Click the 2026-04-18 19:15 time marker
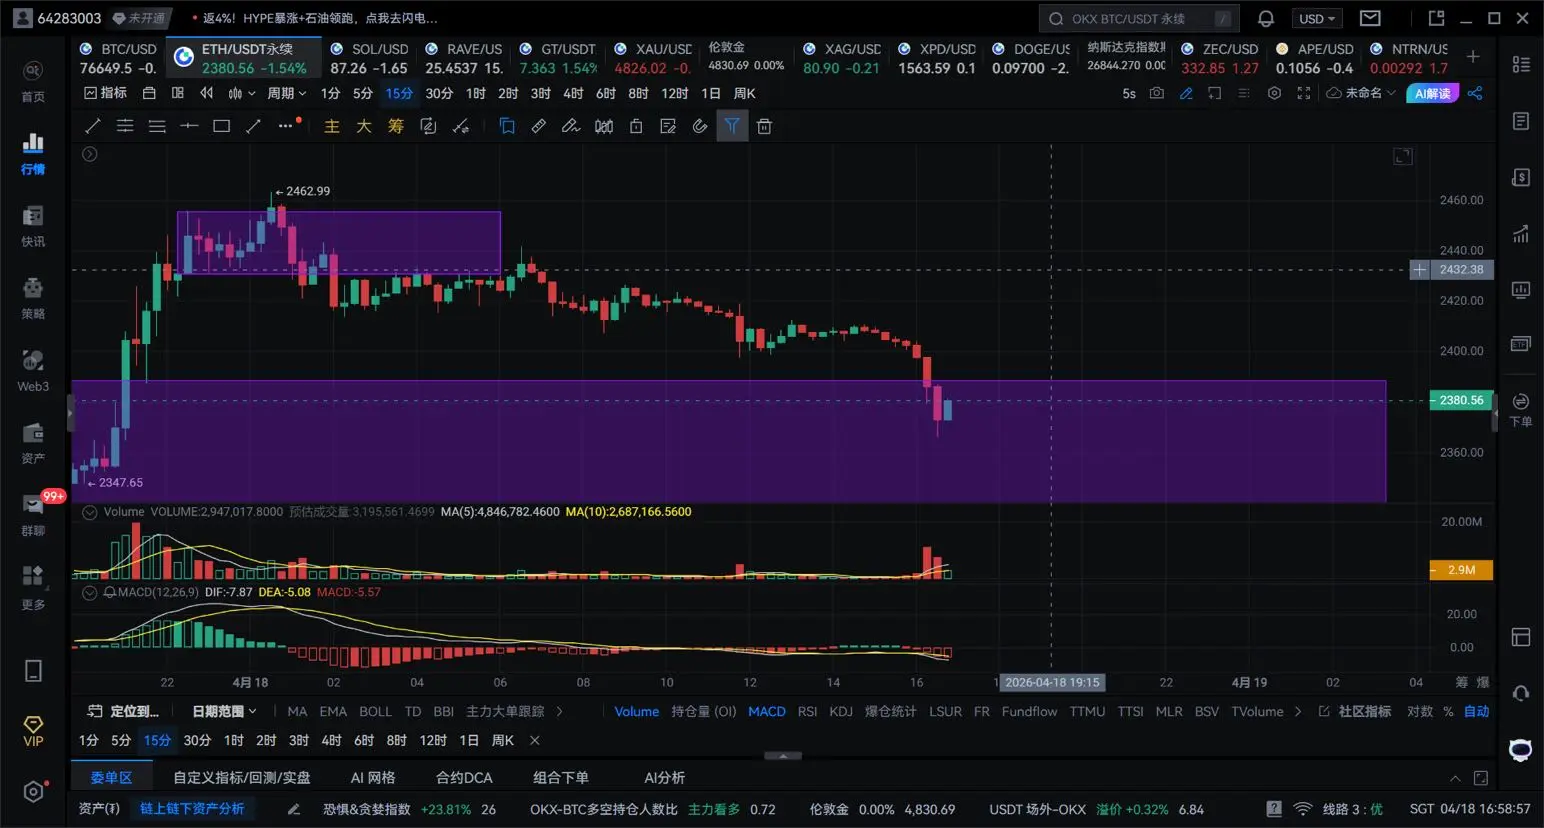 click(x=1052, y=682)
